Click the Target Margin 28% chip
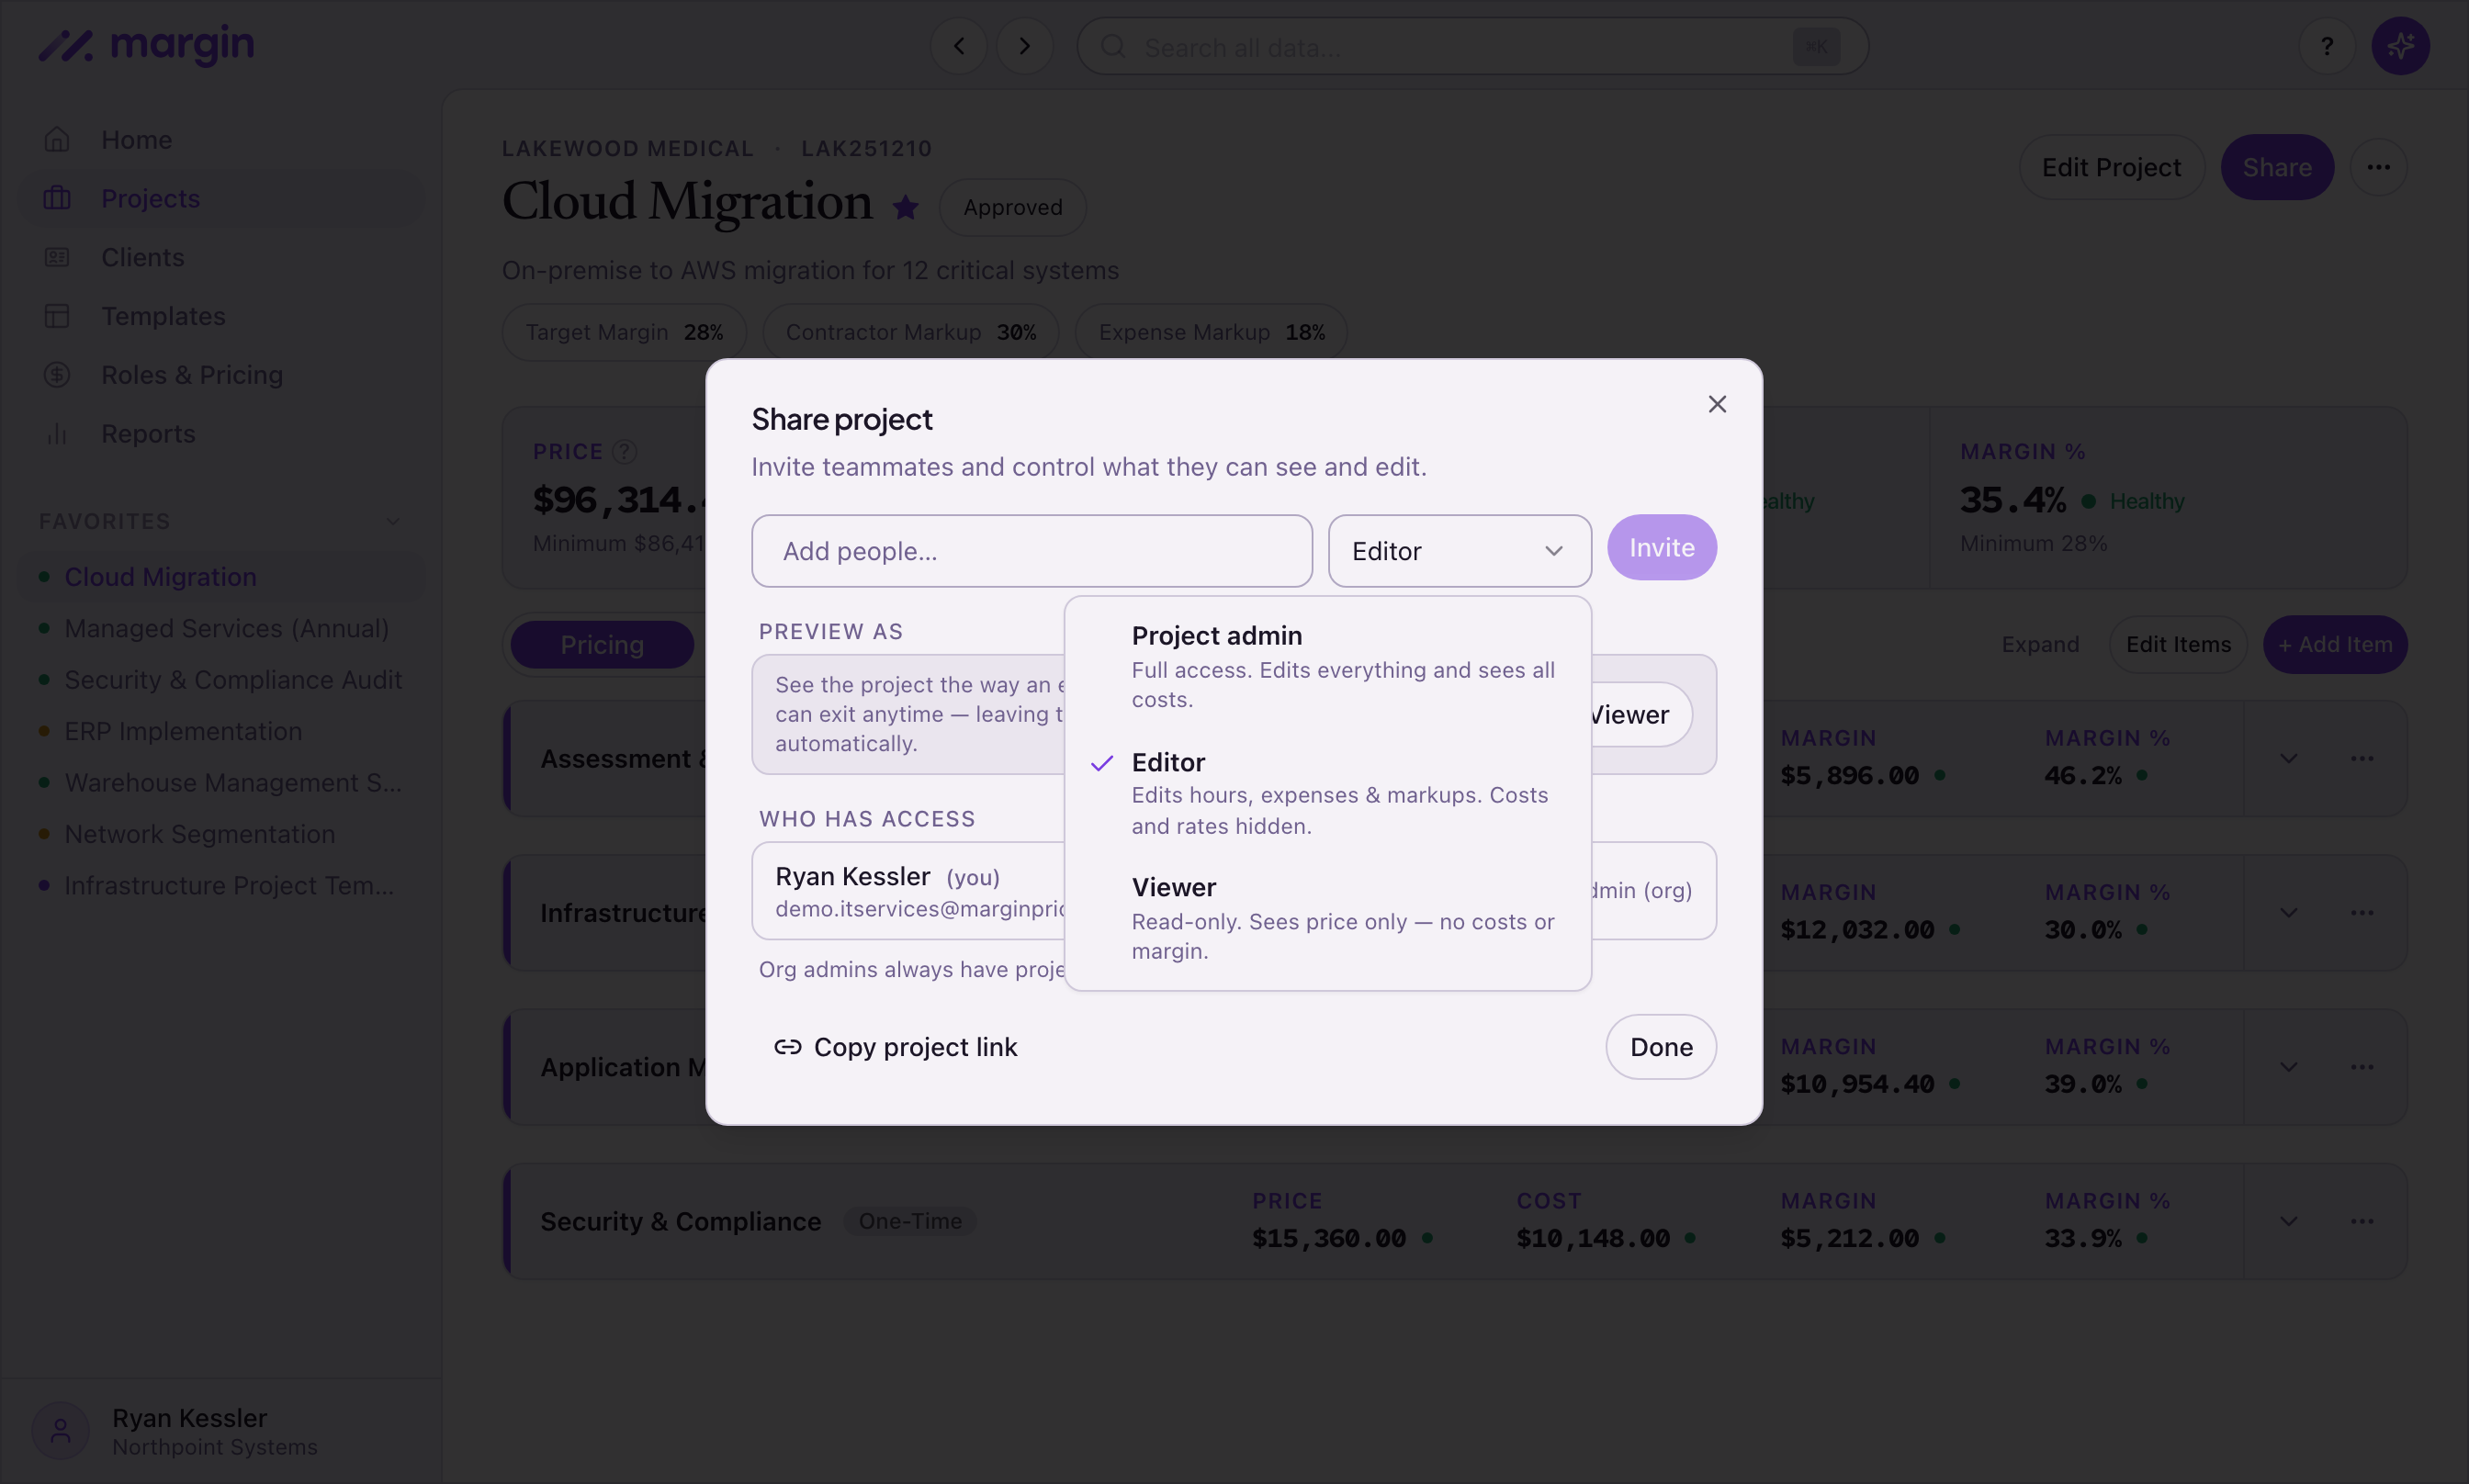The image size is (2469, 1484). pyautogui.click(x=624, y=332)
